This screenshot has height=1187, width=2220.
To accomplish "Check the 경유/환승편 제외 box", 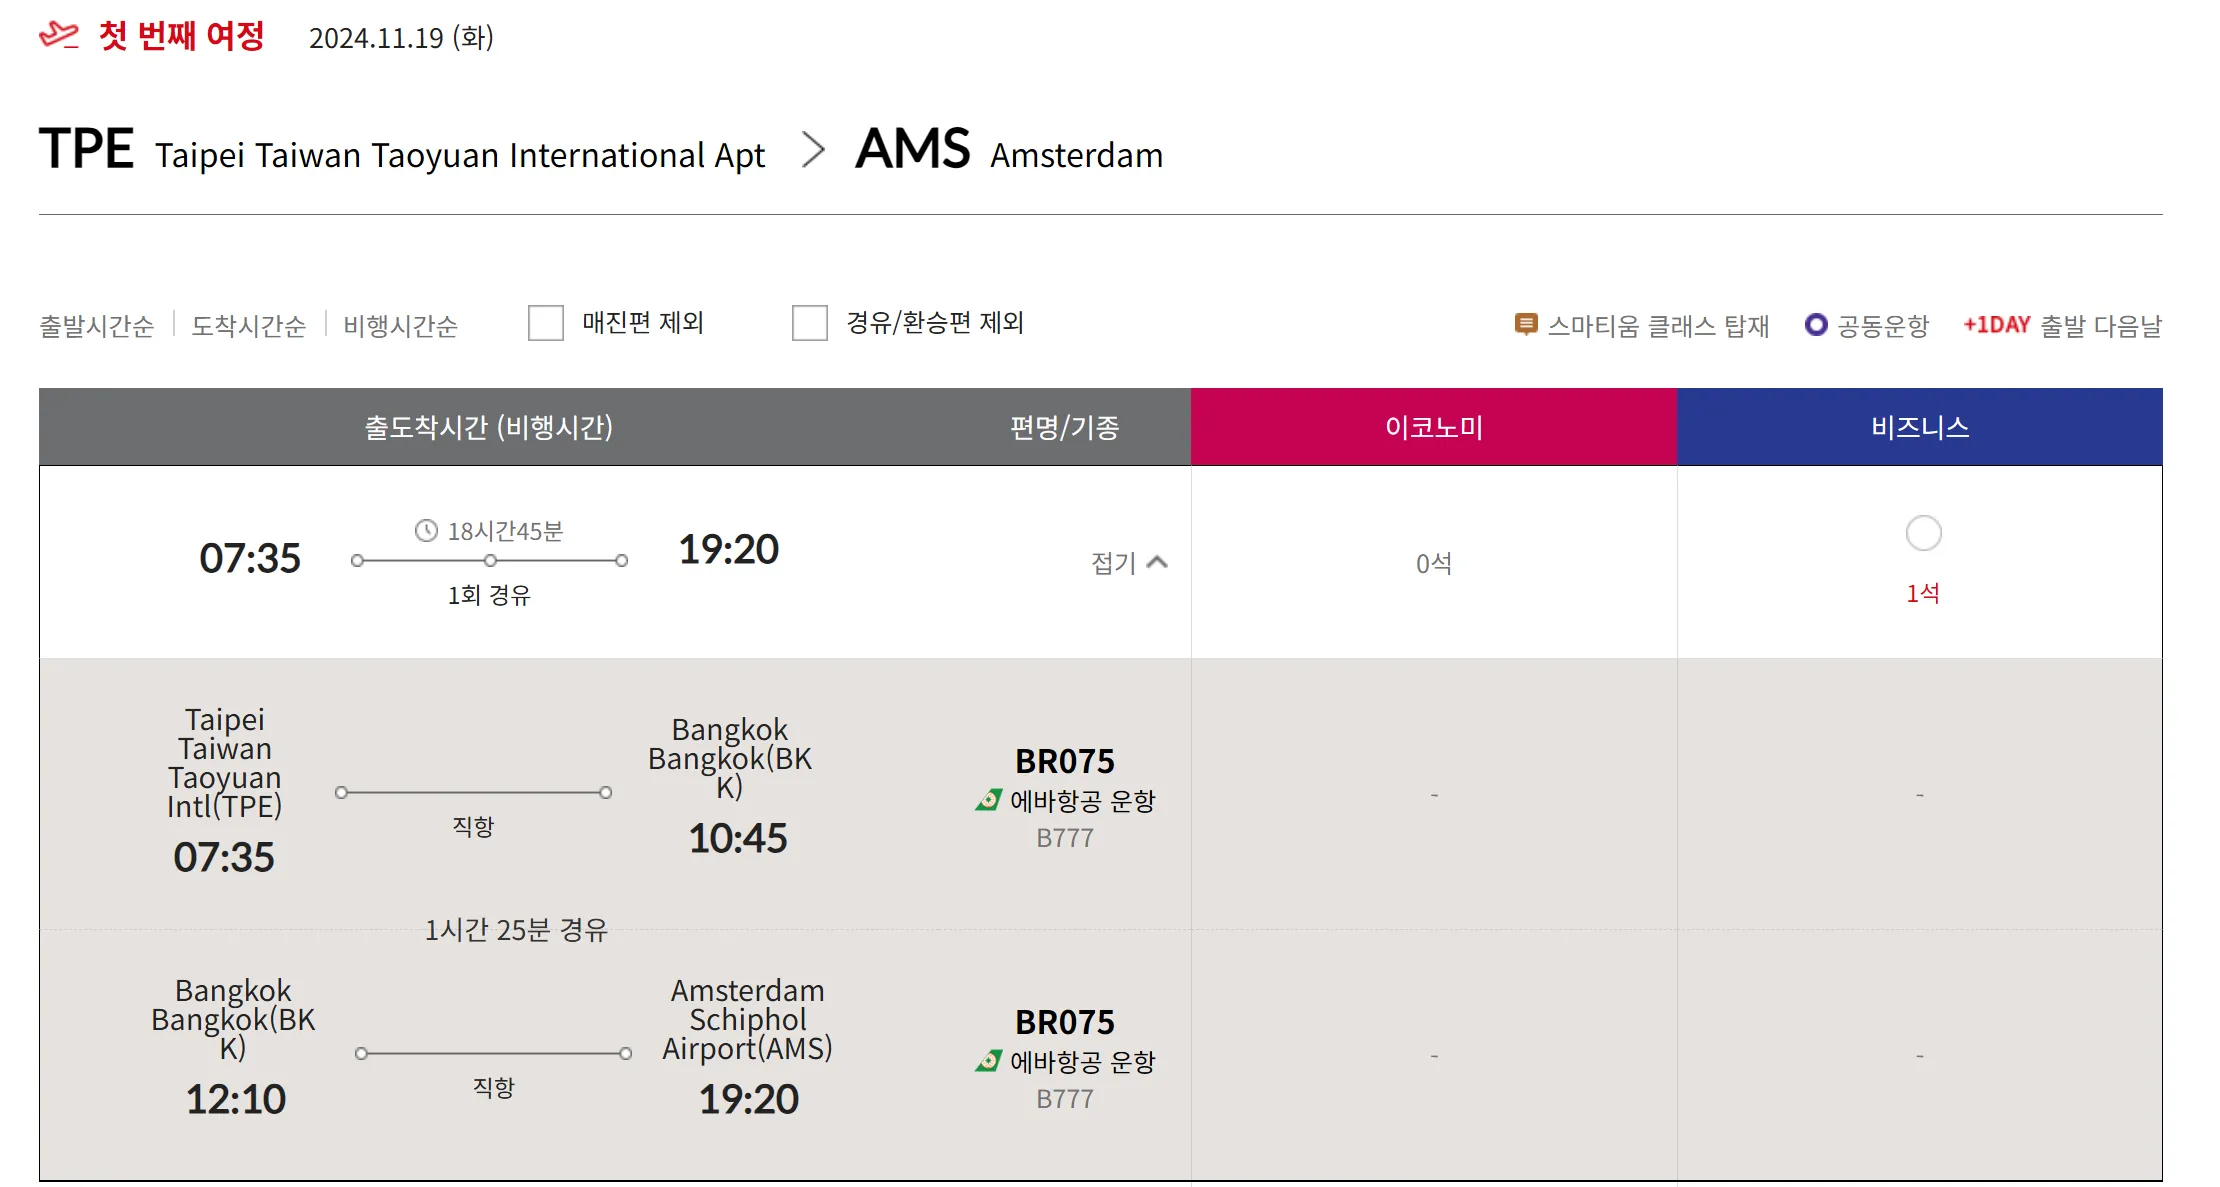I will (810, 323).
